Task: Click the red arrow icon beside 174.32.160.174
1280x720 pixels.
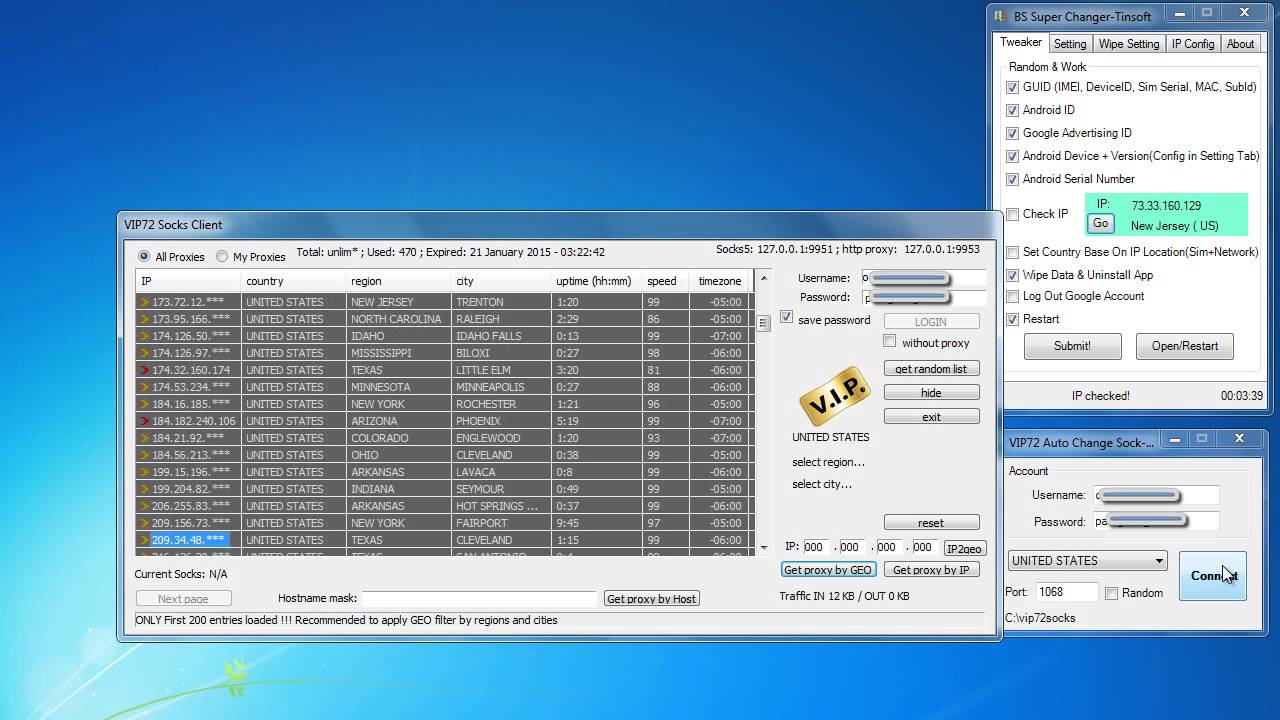Action: (x=145, y=370)
